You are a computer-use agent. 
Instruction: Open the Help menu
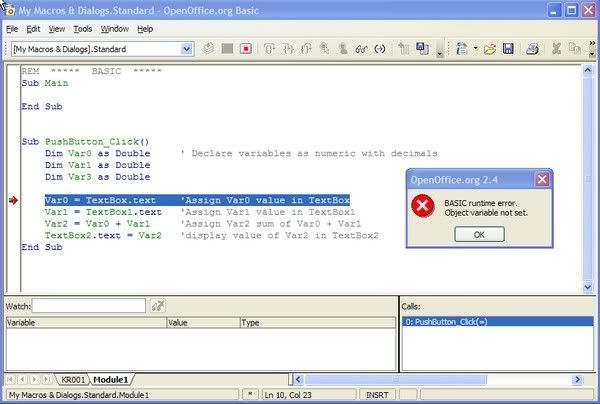pos(145,29)
